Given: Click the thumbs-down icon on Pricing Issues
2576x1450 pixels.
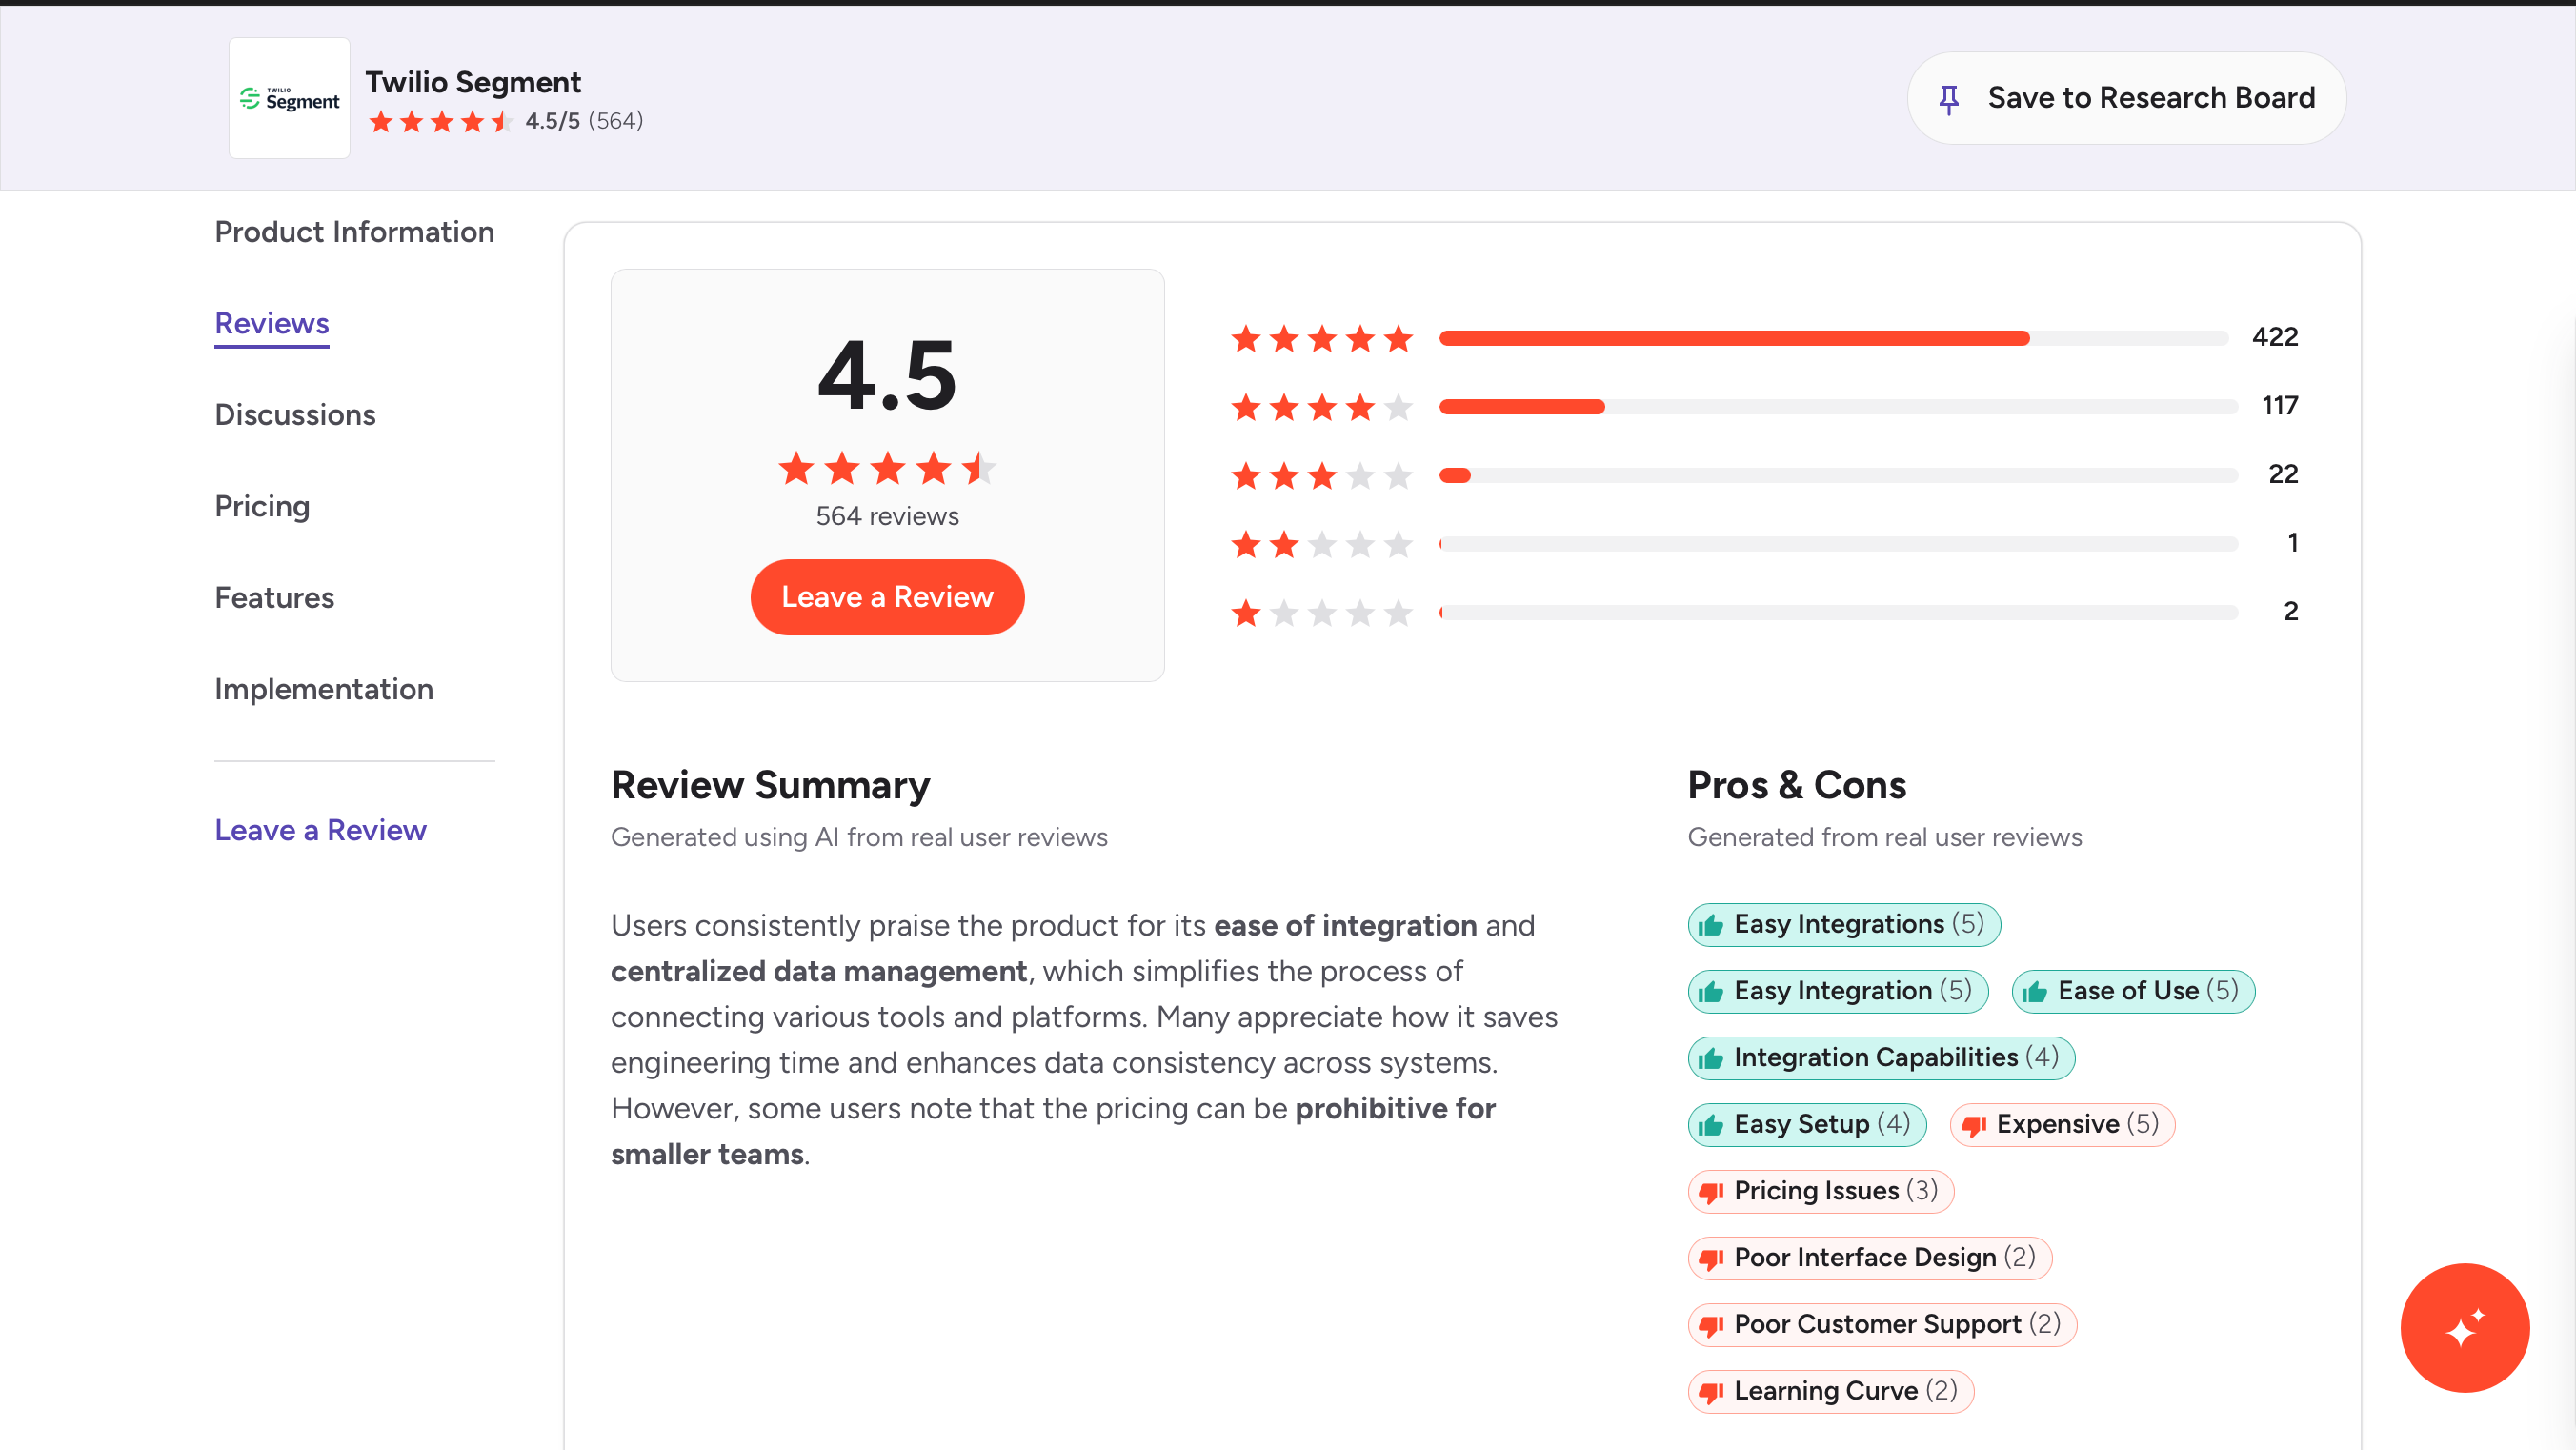Looking at the screenshot, I should [x=1711, y=1191].
